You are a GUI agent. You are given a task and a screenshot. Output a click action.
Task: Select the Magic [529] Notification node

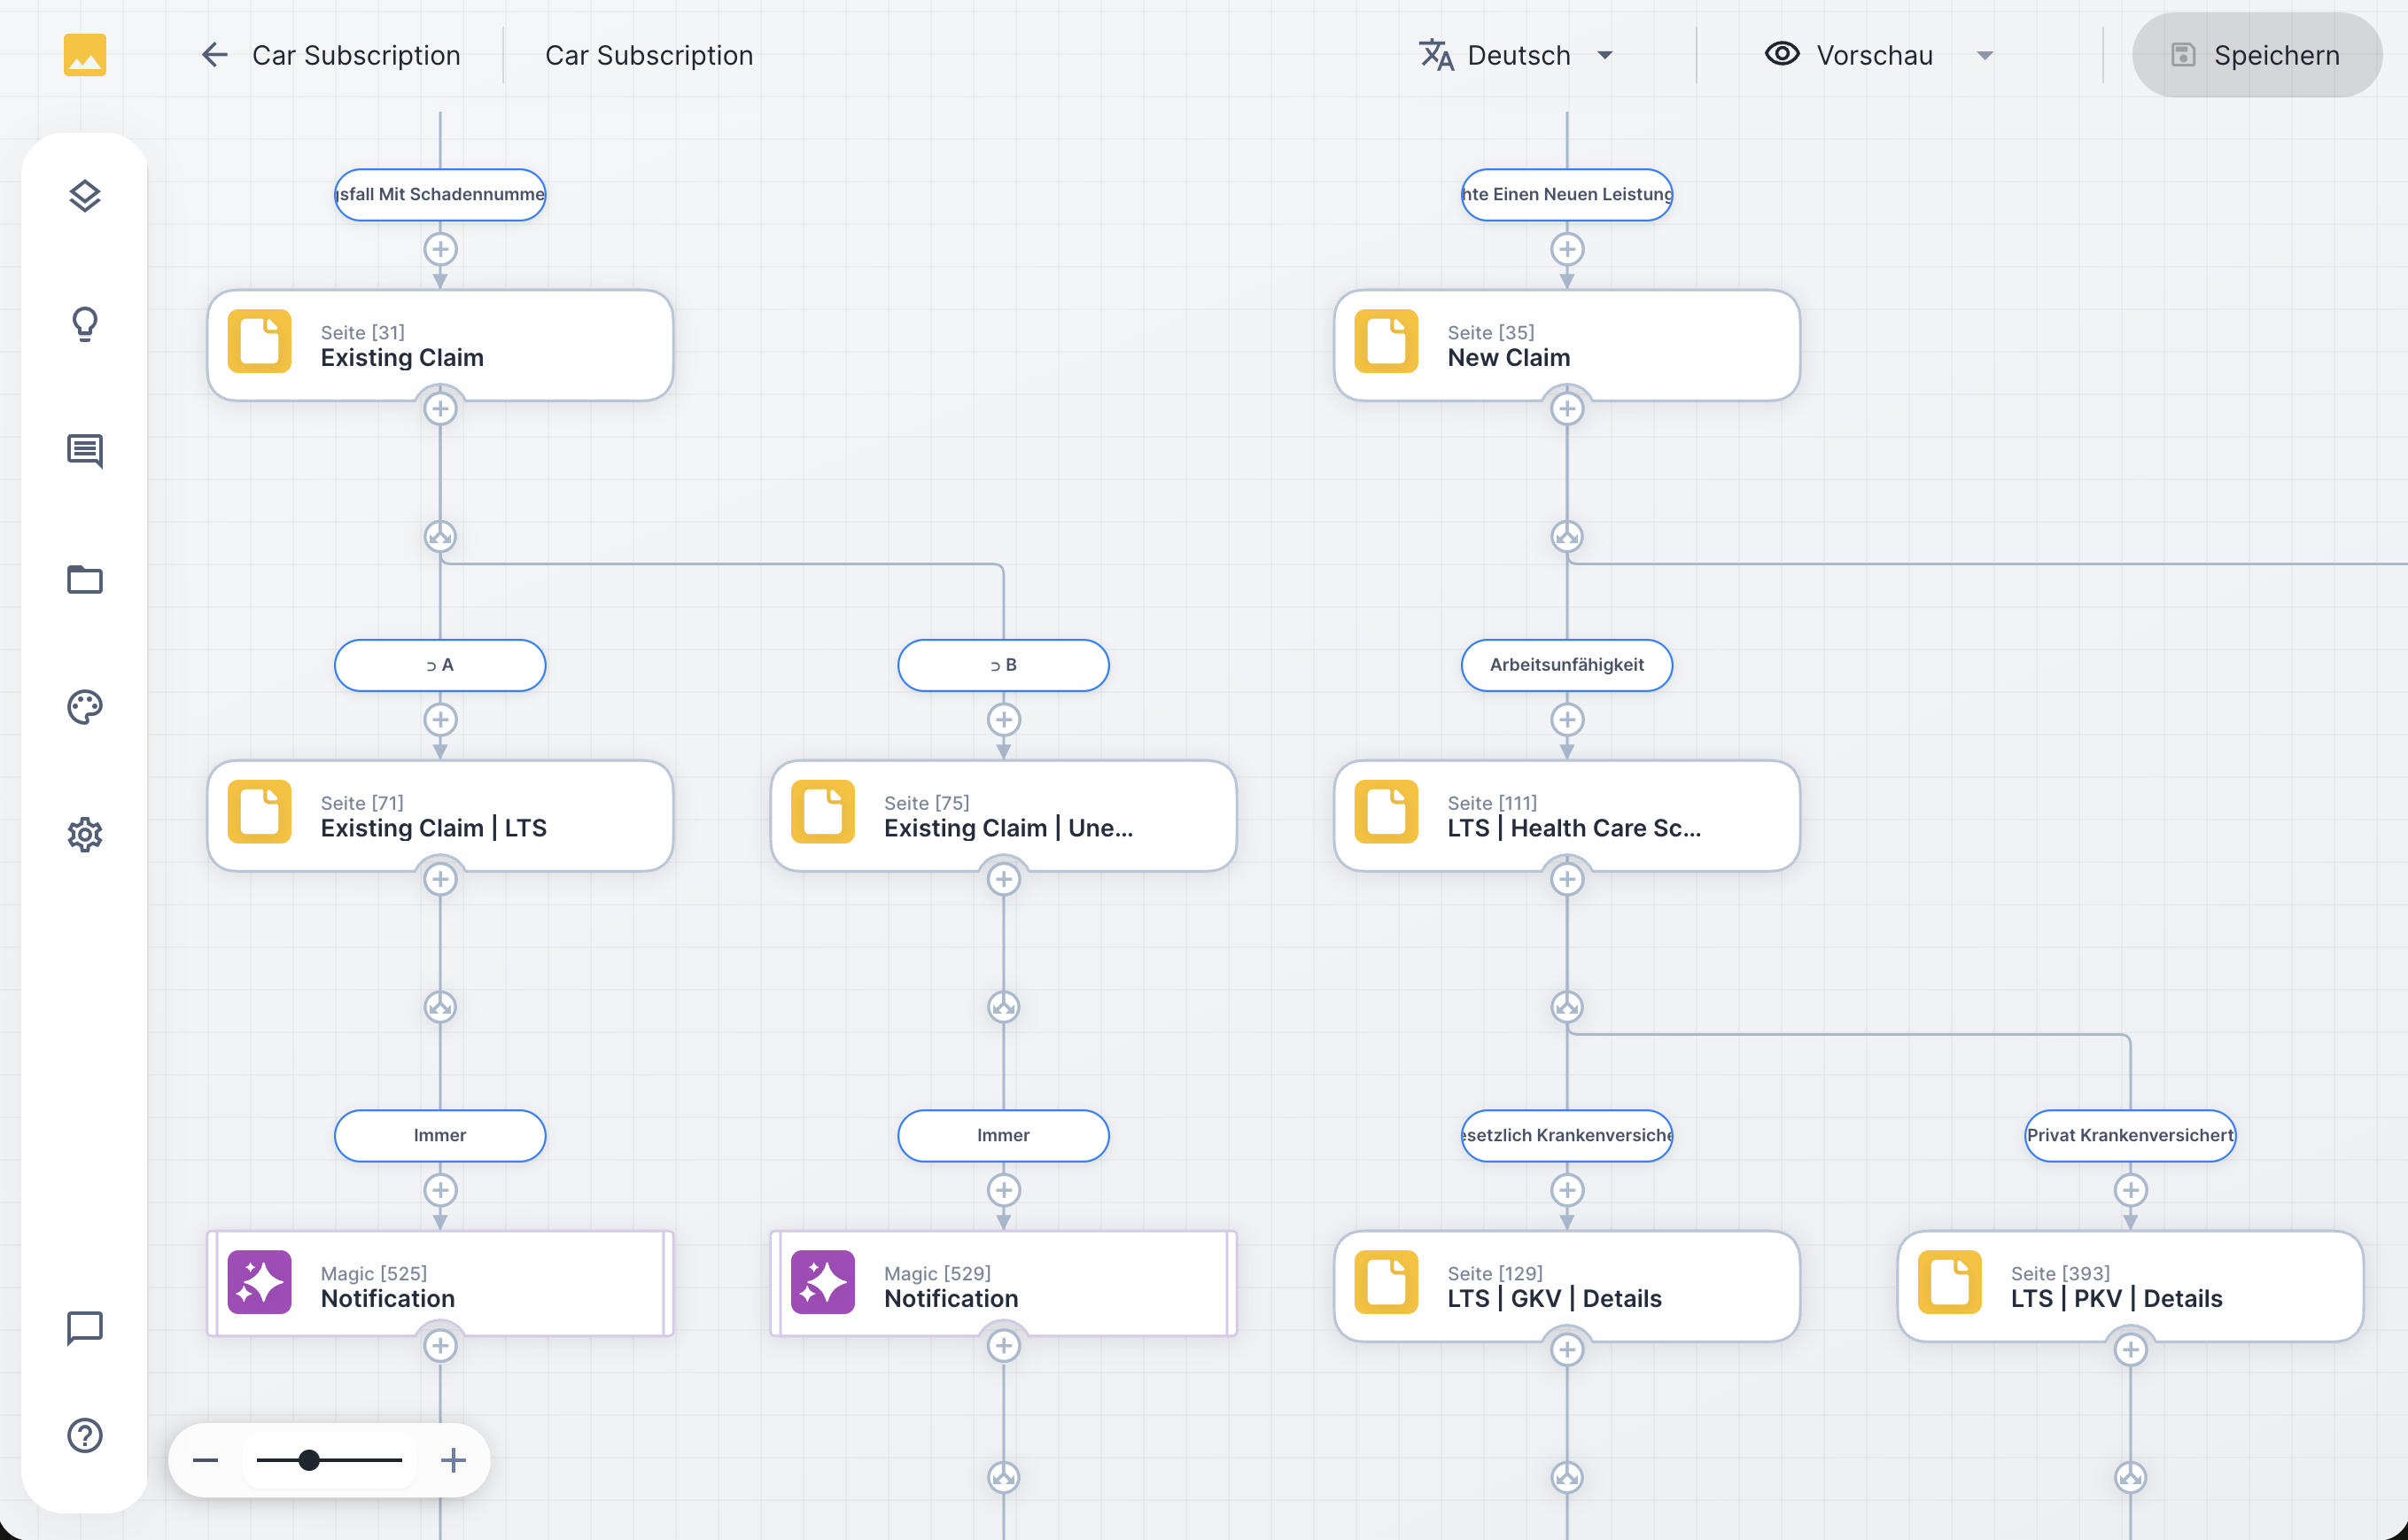[x=1003, y=1284]
